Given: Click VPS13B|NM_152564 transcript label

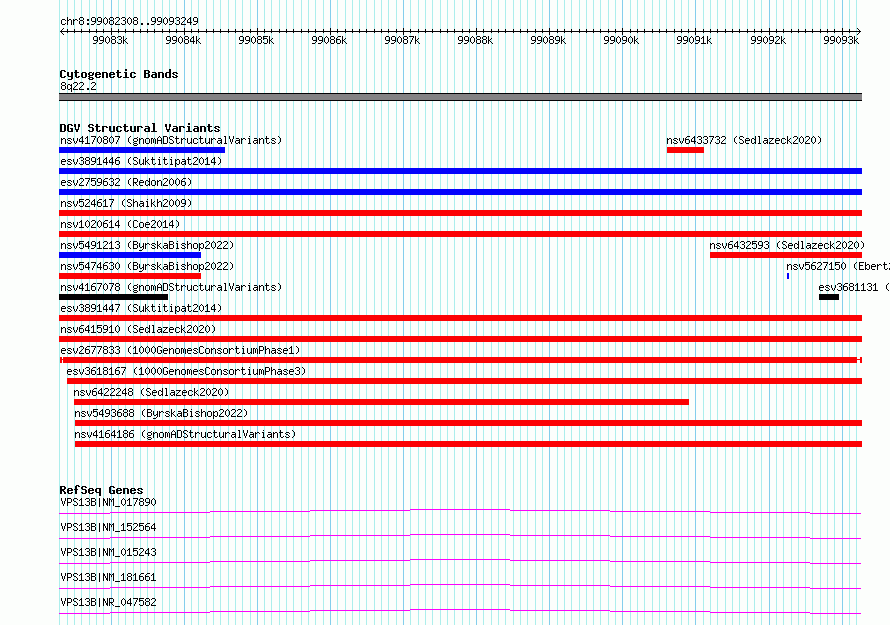Looking at the screenshot, I should click(x=108, y=527).
